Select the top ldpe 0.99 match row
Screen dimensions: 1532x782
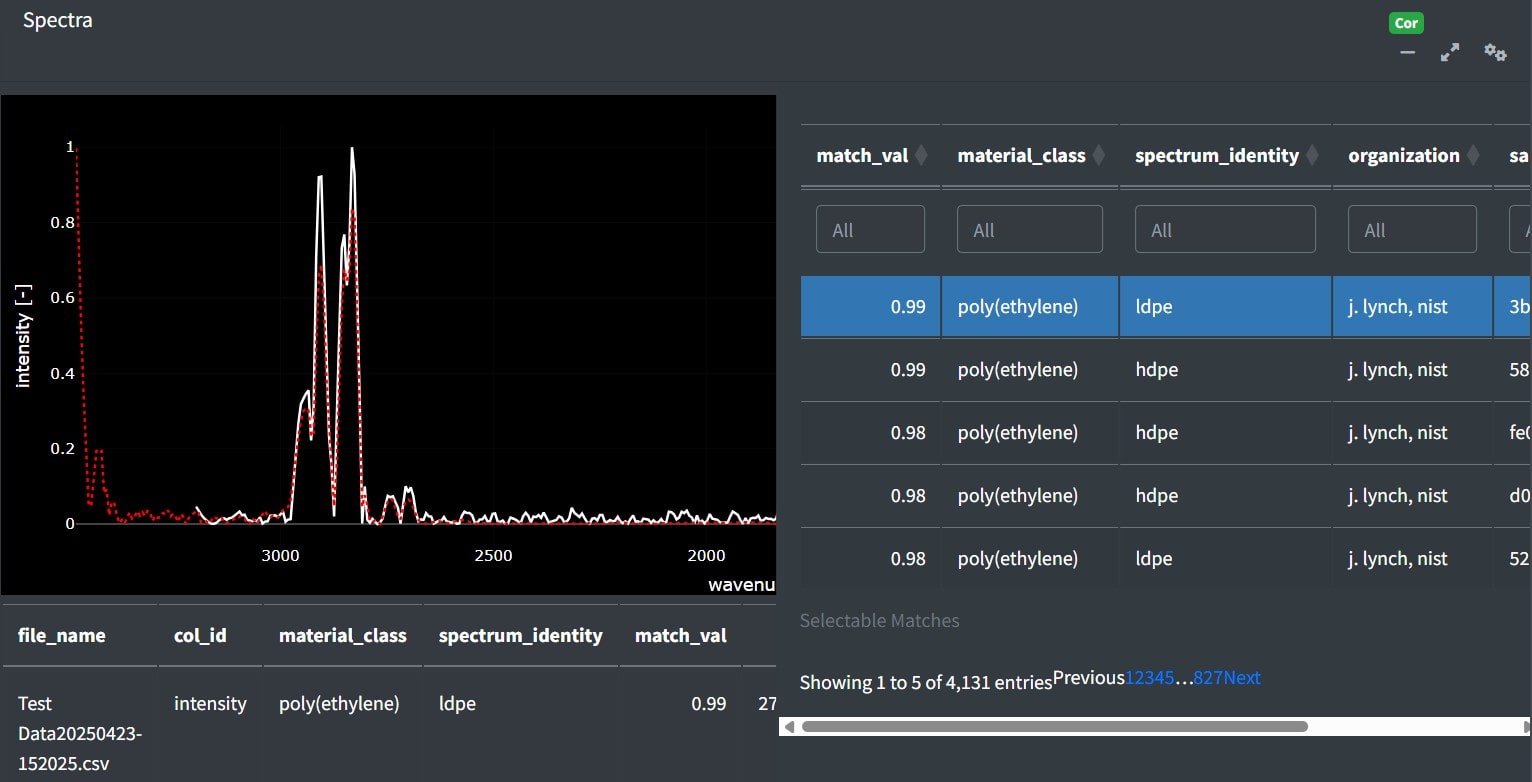click(x=1165, y=307)
